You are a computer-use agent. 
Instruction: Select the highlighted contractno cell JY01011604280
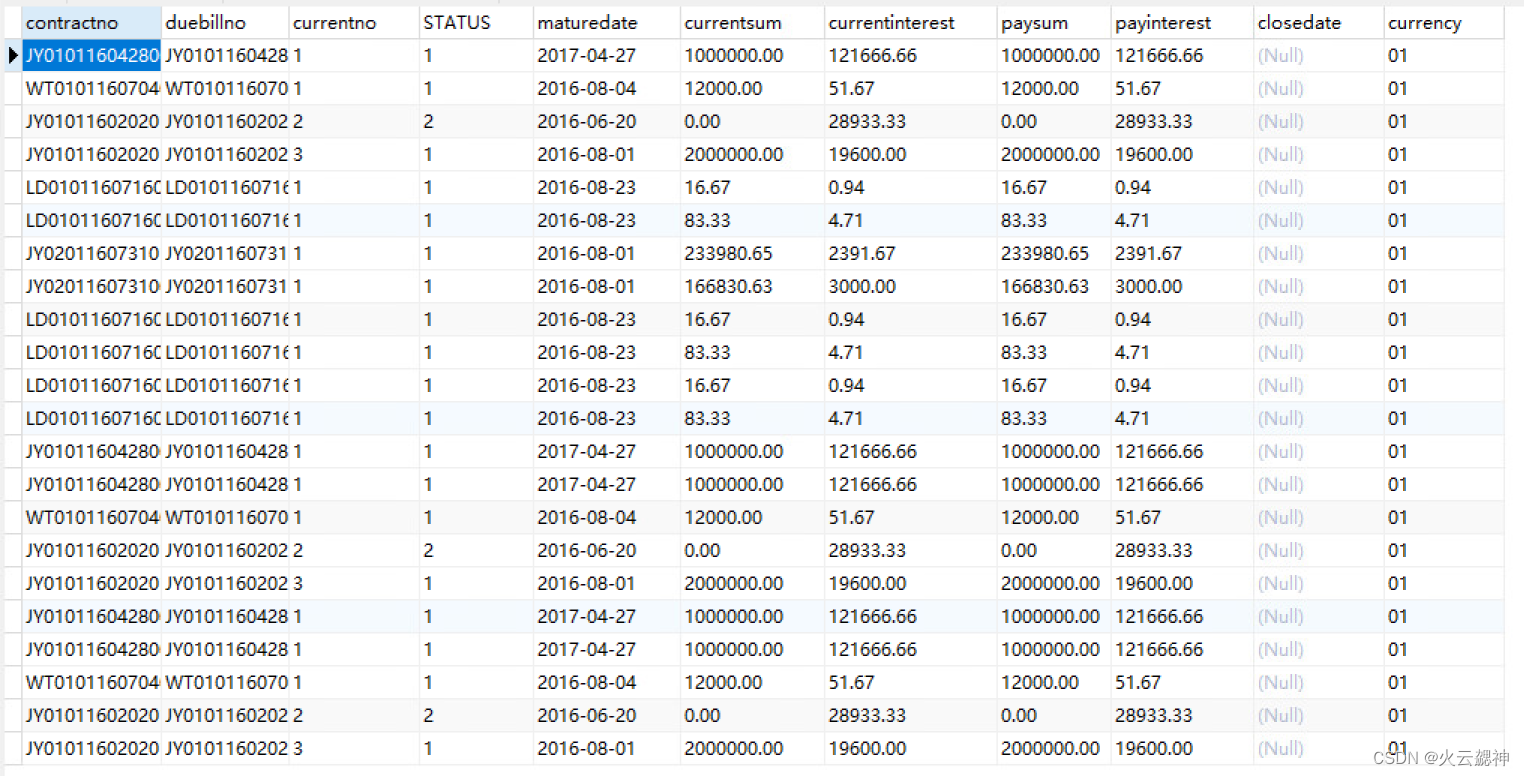coord(91,56)
